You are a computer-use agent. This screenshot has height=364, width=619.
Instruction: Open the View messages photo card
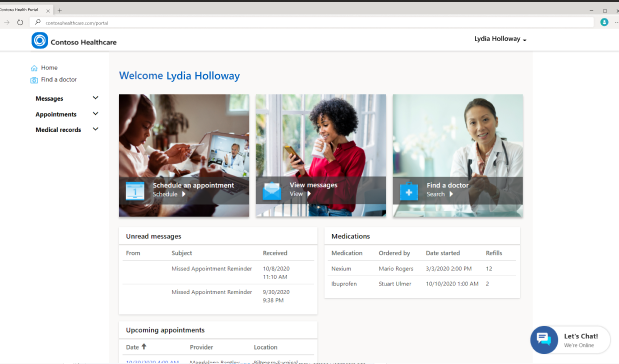[321, 155]
